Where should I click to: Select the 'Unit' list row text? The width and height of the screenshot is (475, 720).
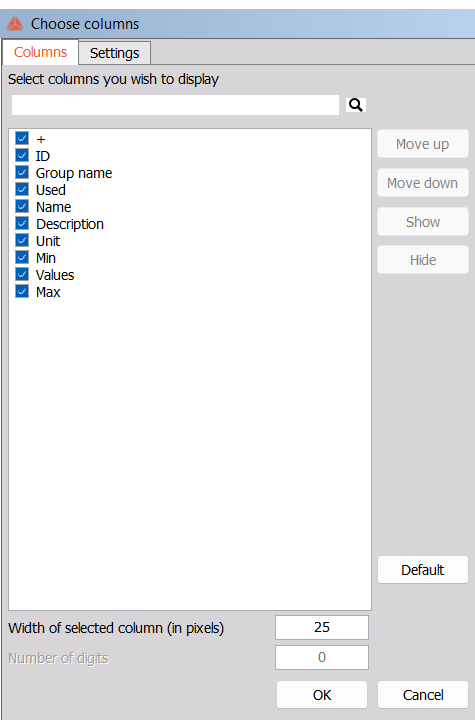click(48, 241)
